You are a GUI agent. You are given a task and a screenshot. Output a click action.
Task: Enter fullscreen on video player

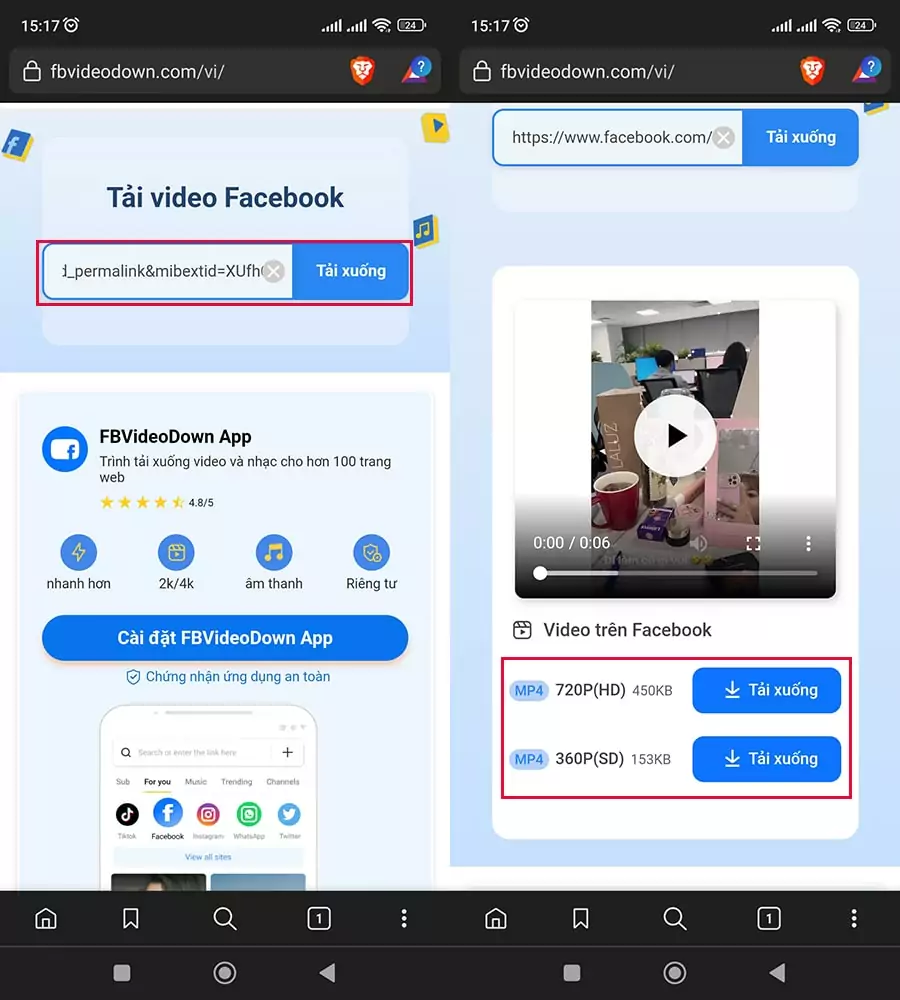753,543
